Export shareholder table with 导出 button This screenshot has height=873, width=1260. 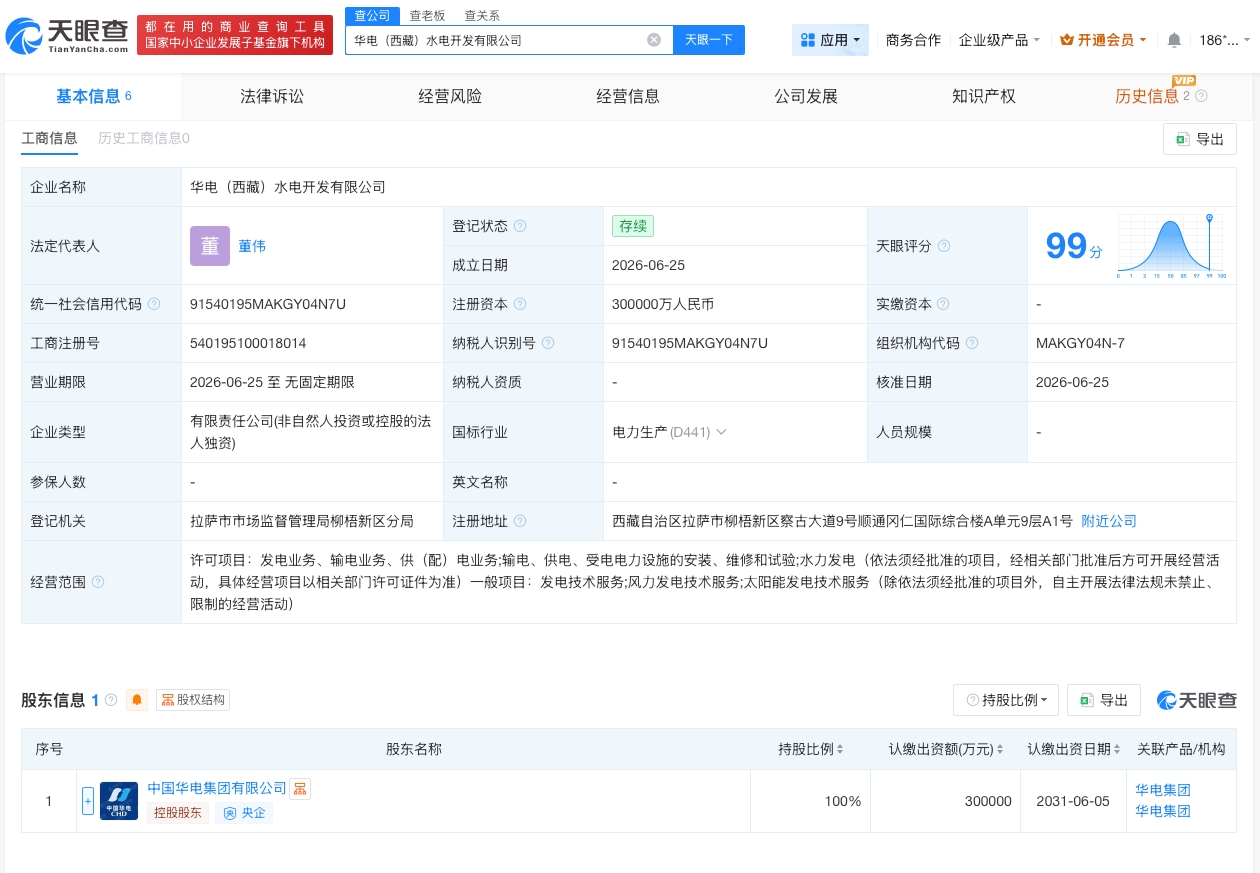(x=1104, y=700)
